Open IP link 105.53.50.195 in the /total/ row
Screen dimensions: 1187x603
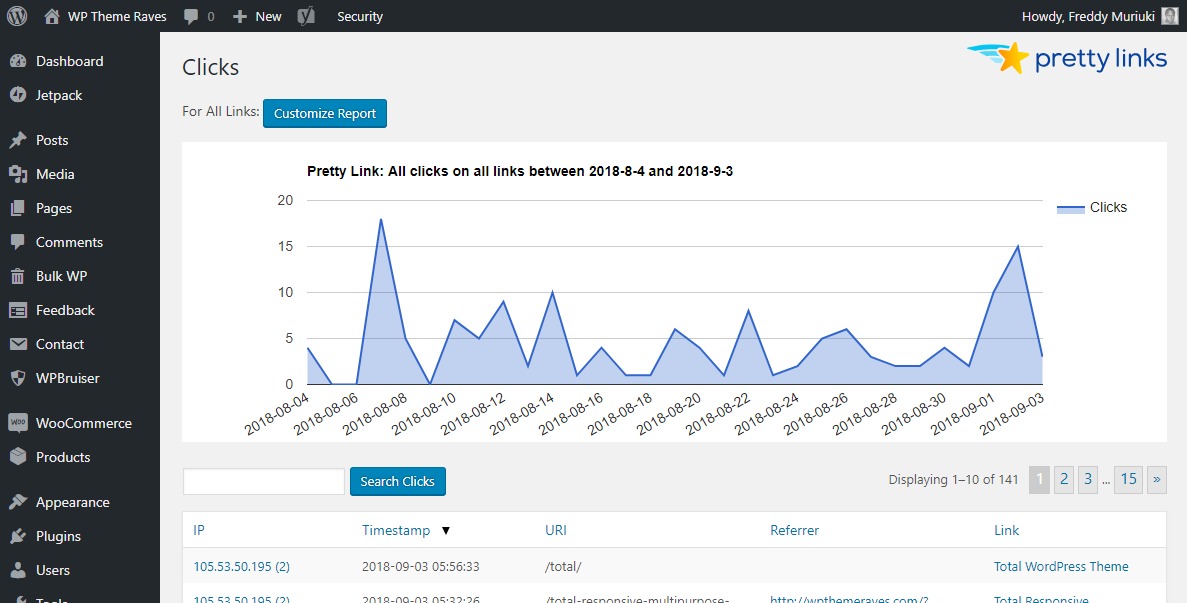coord(241,566)
